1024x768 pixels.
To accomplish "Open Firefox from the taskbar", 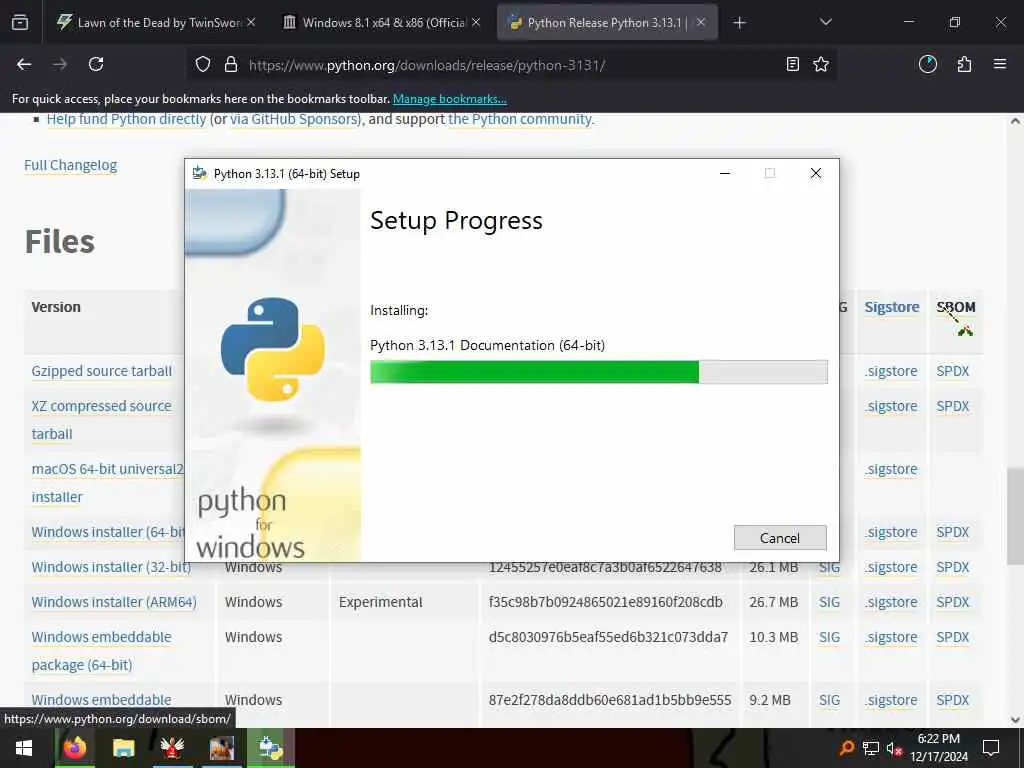I will (74, 748).
